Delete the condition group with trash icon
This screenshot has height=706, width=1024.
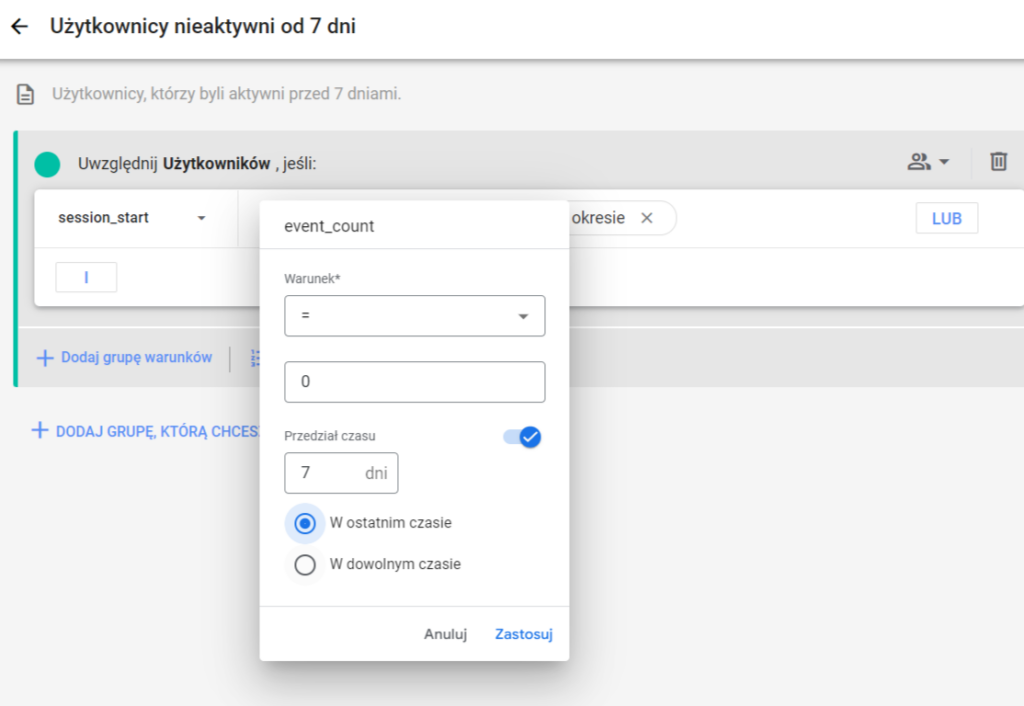click(x=998, y=161)
